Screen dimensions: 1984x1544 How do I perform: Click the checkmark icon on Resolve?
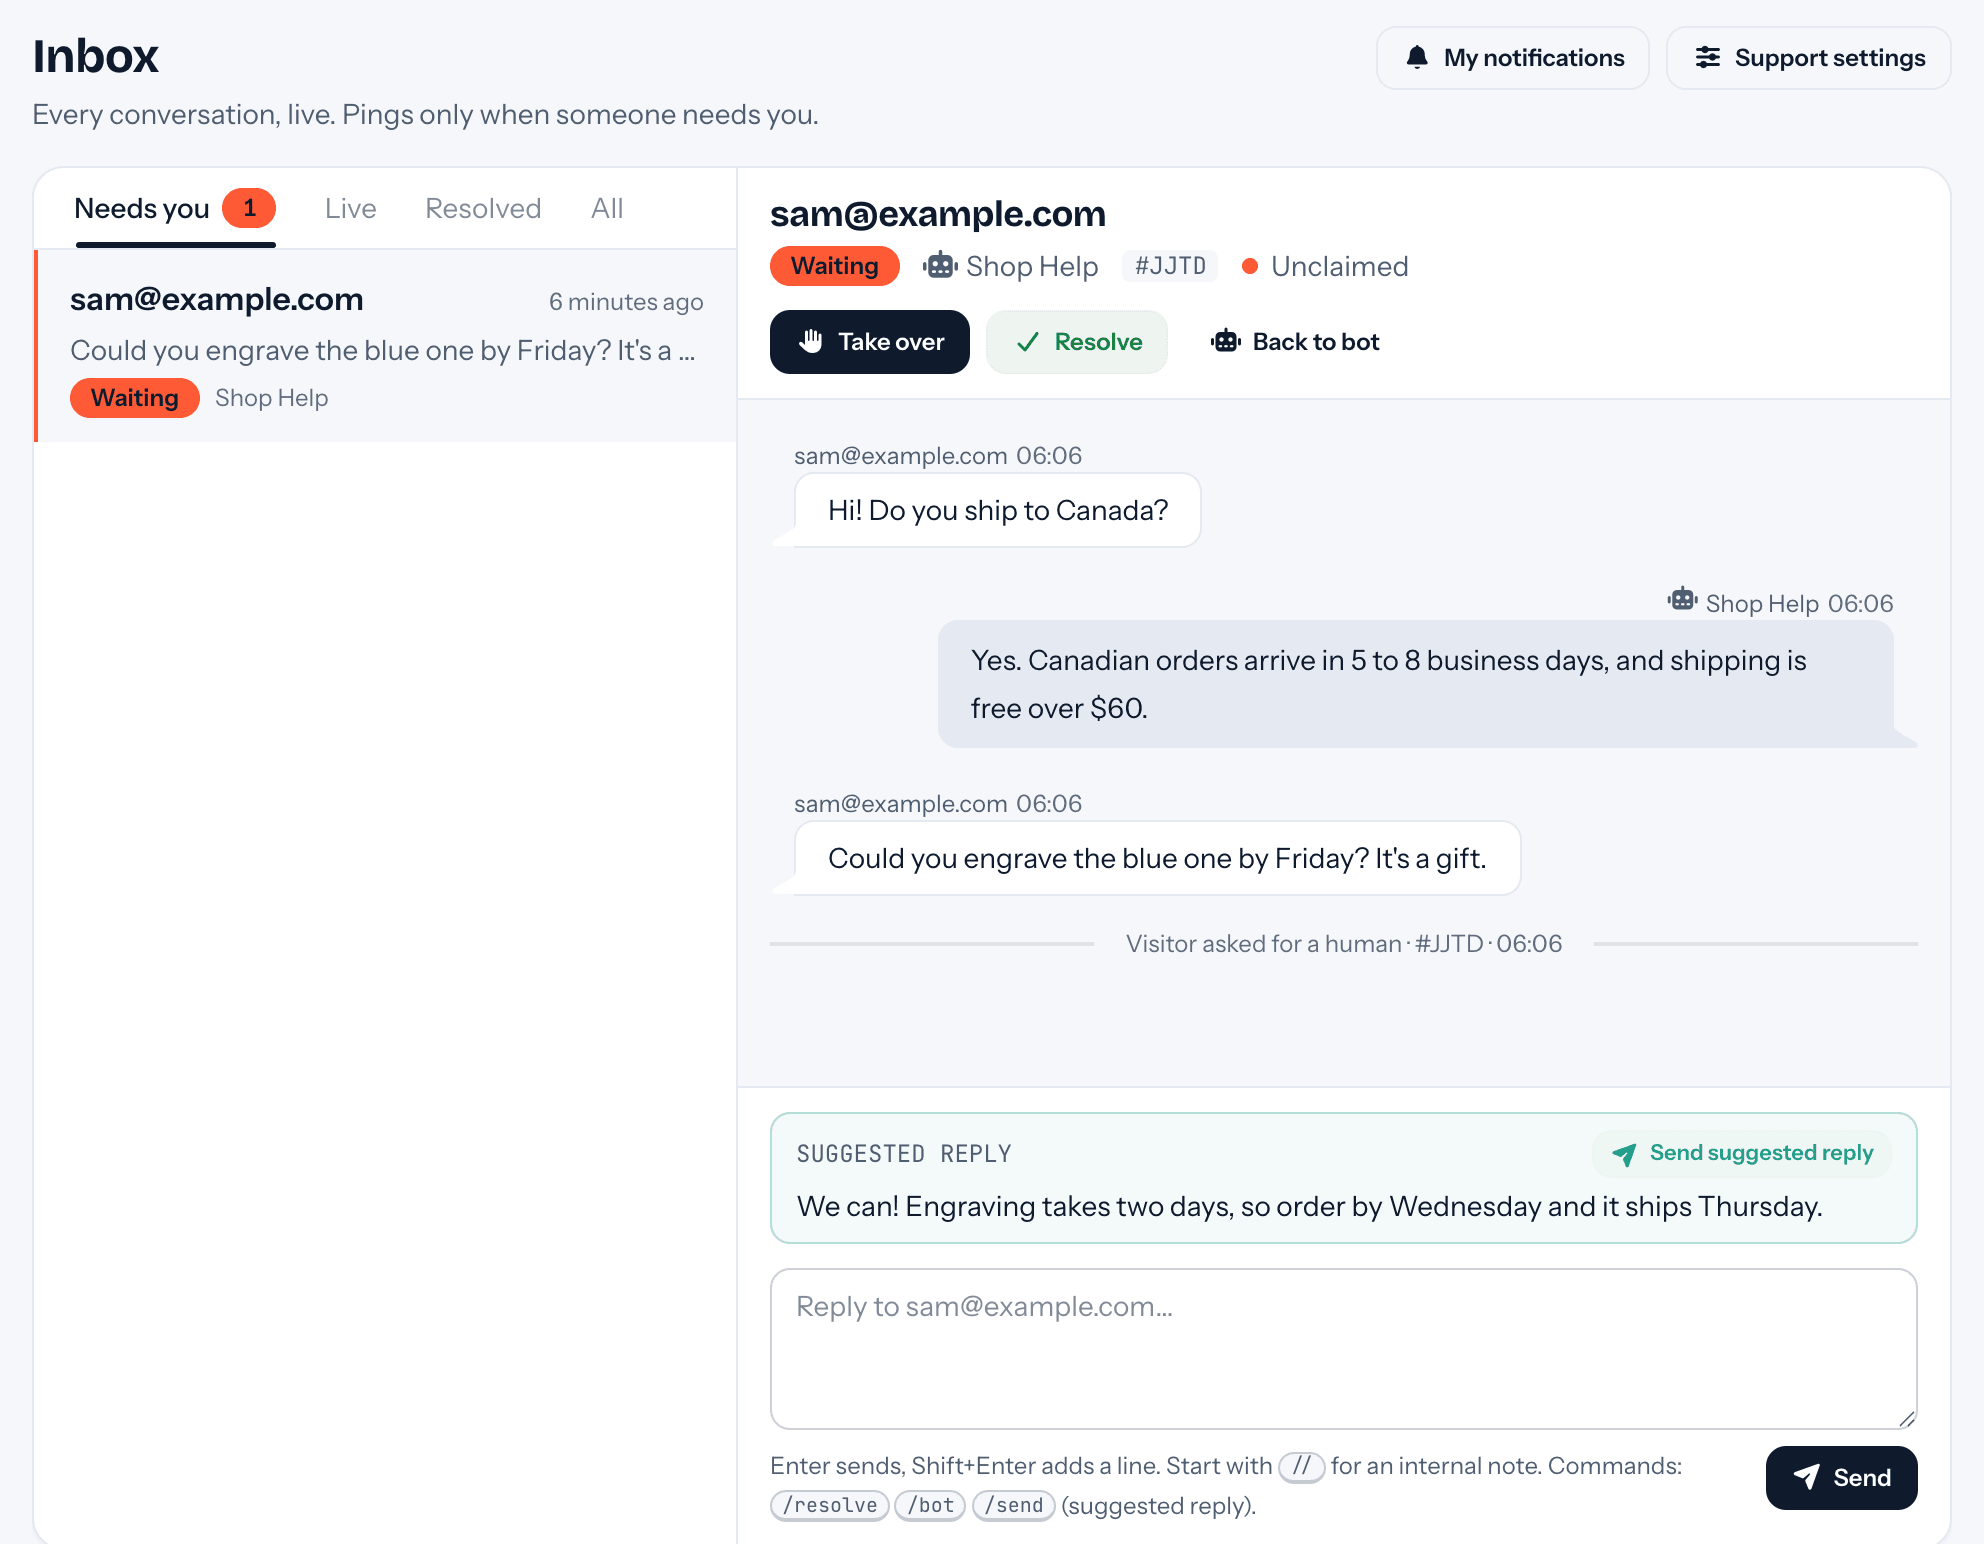(x=1028, y=342)
